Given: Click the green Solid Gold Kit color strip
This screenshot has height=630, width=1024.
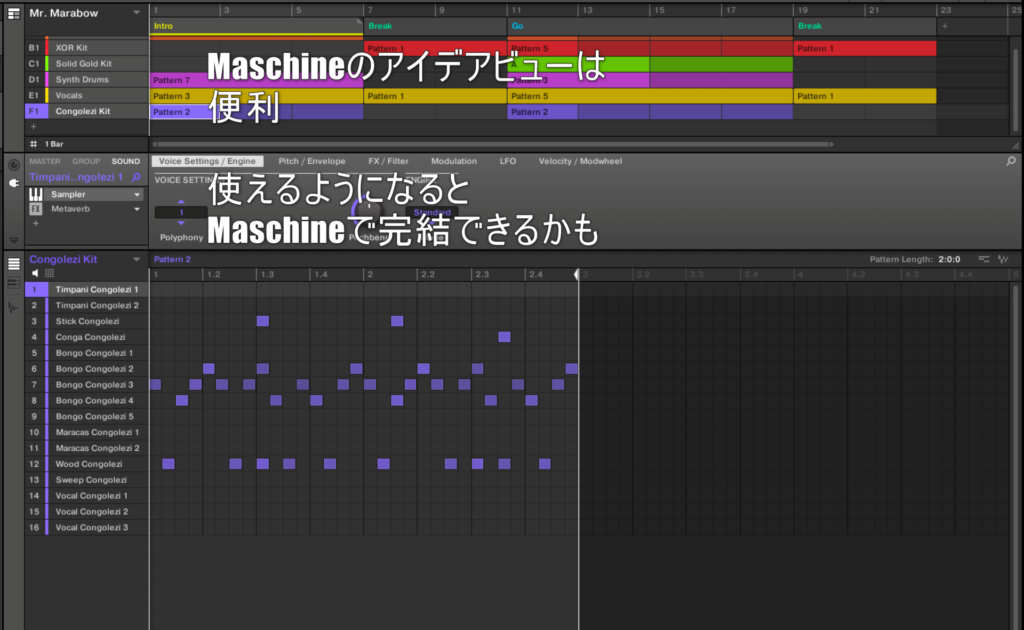Looking at the screenshot, I should (x=46, y=64).
